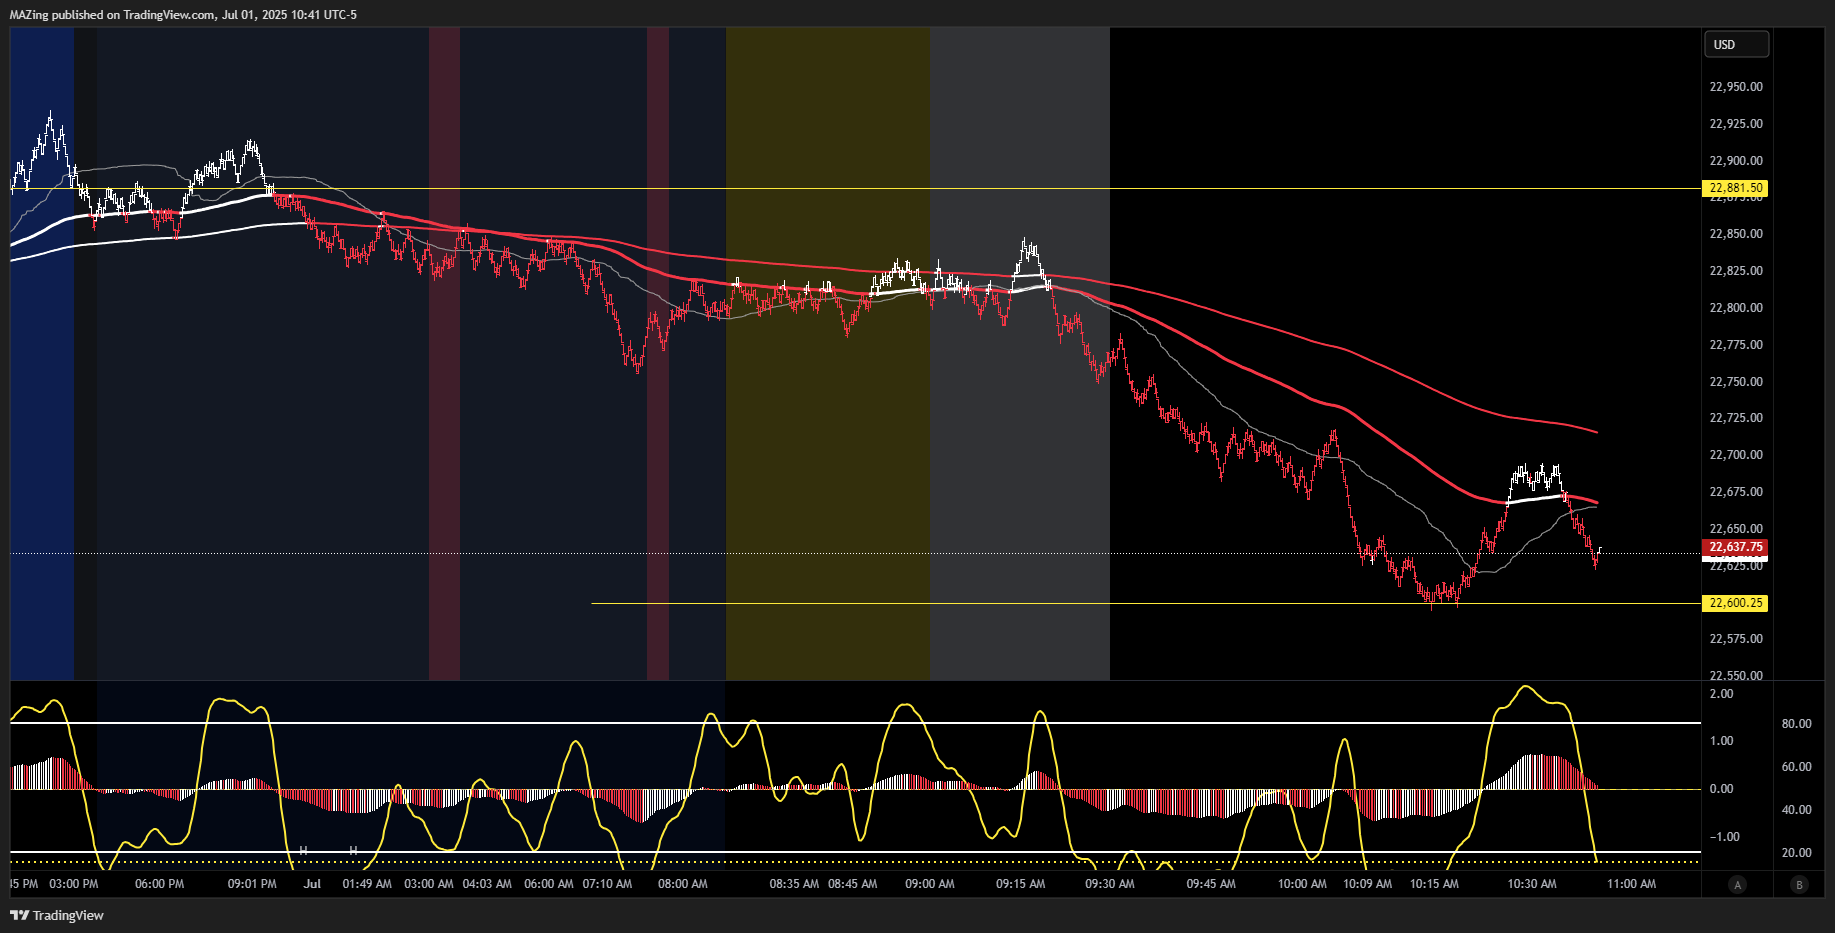This screenshot has width=1835, height=933.
Task: Click the 08:45 AM time axis label
Action: click(853, 884)
